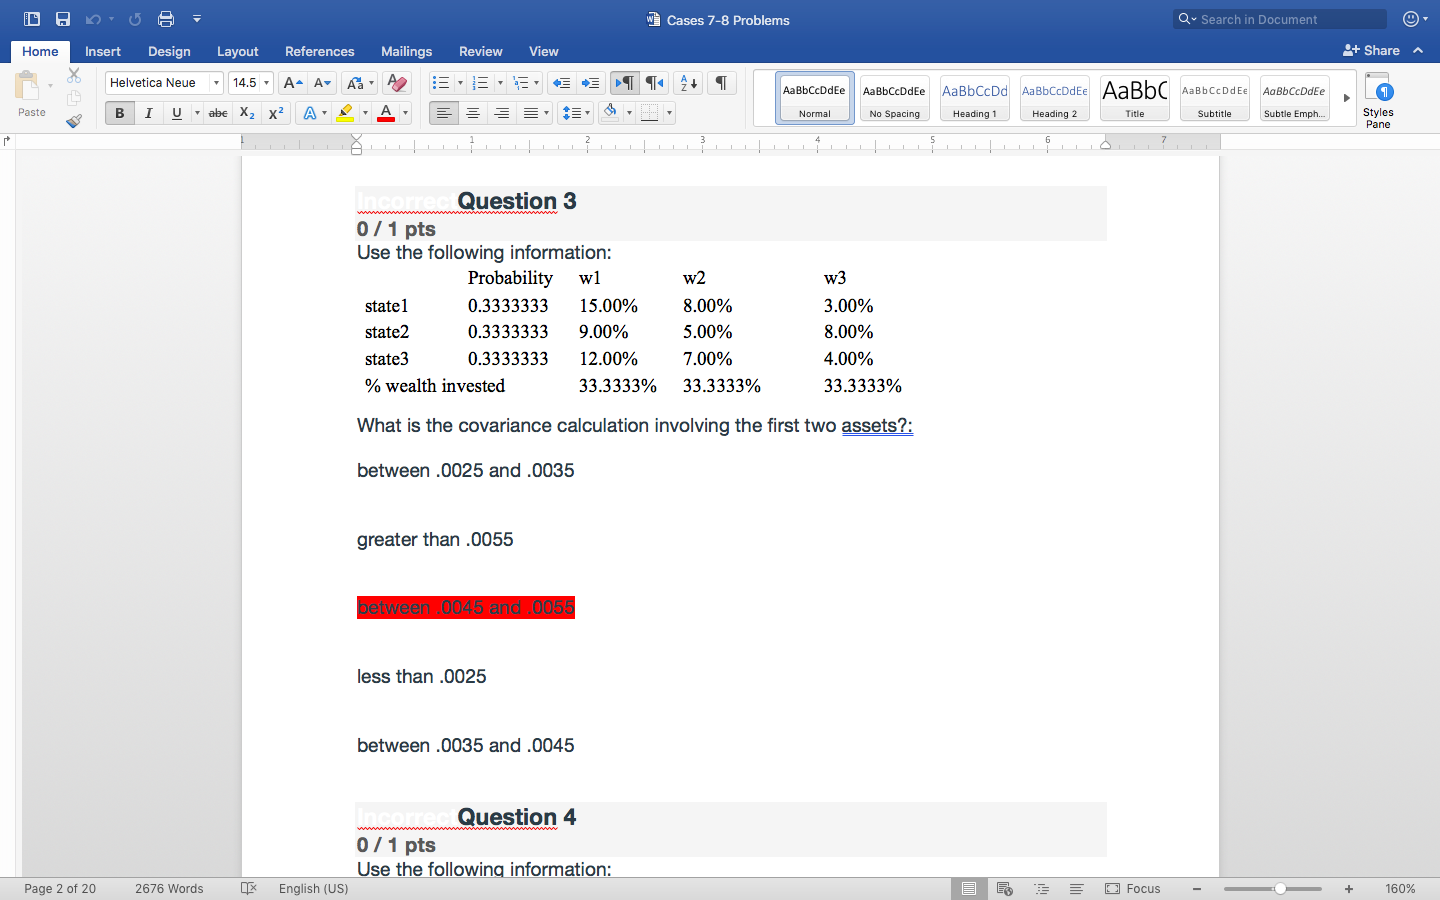Select the Bullets list icon
Viewport: 1440px width, 900px height.
[440, 83]
